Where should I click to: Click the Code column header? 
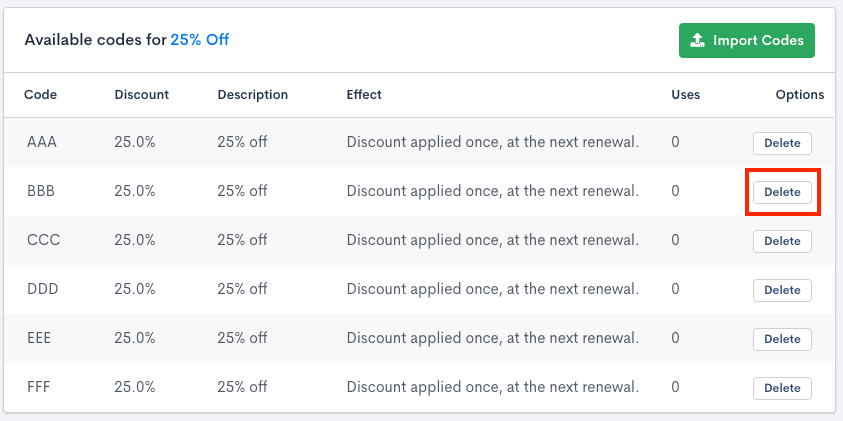tap(41, 95)
